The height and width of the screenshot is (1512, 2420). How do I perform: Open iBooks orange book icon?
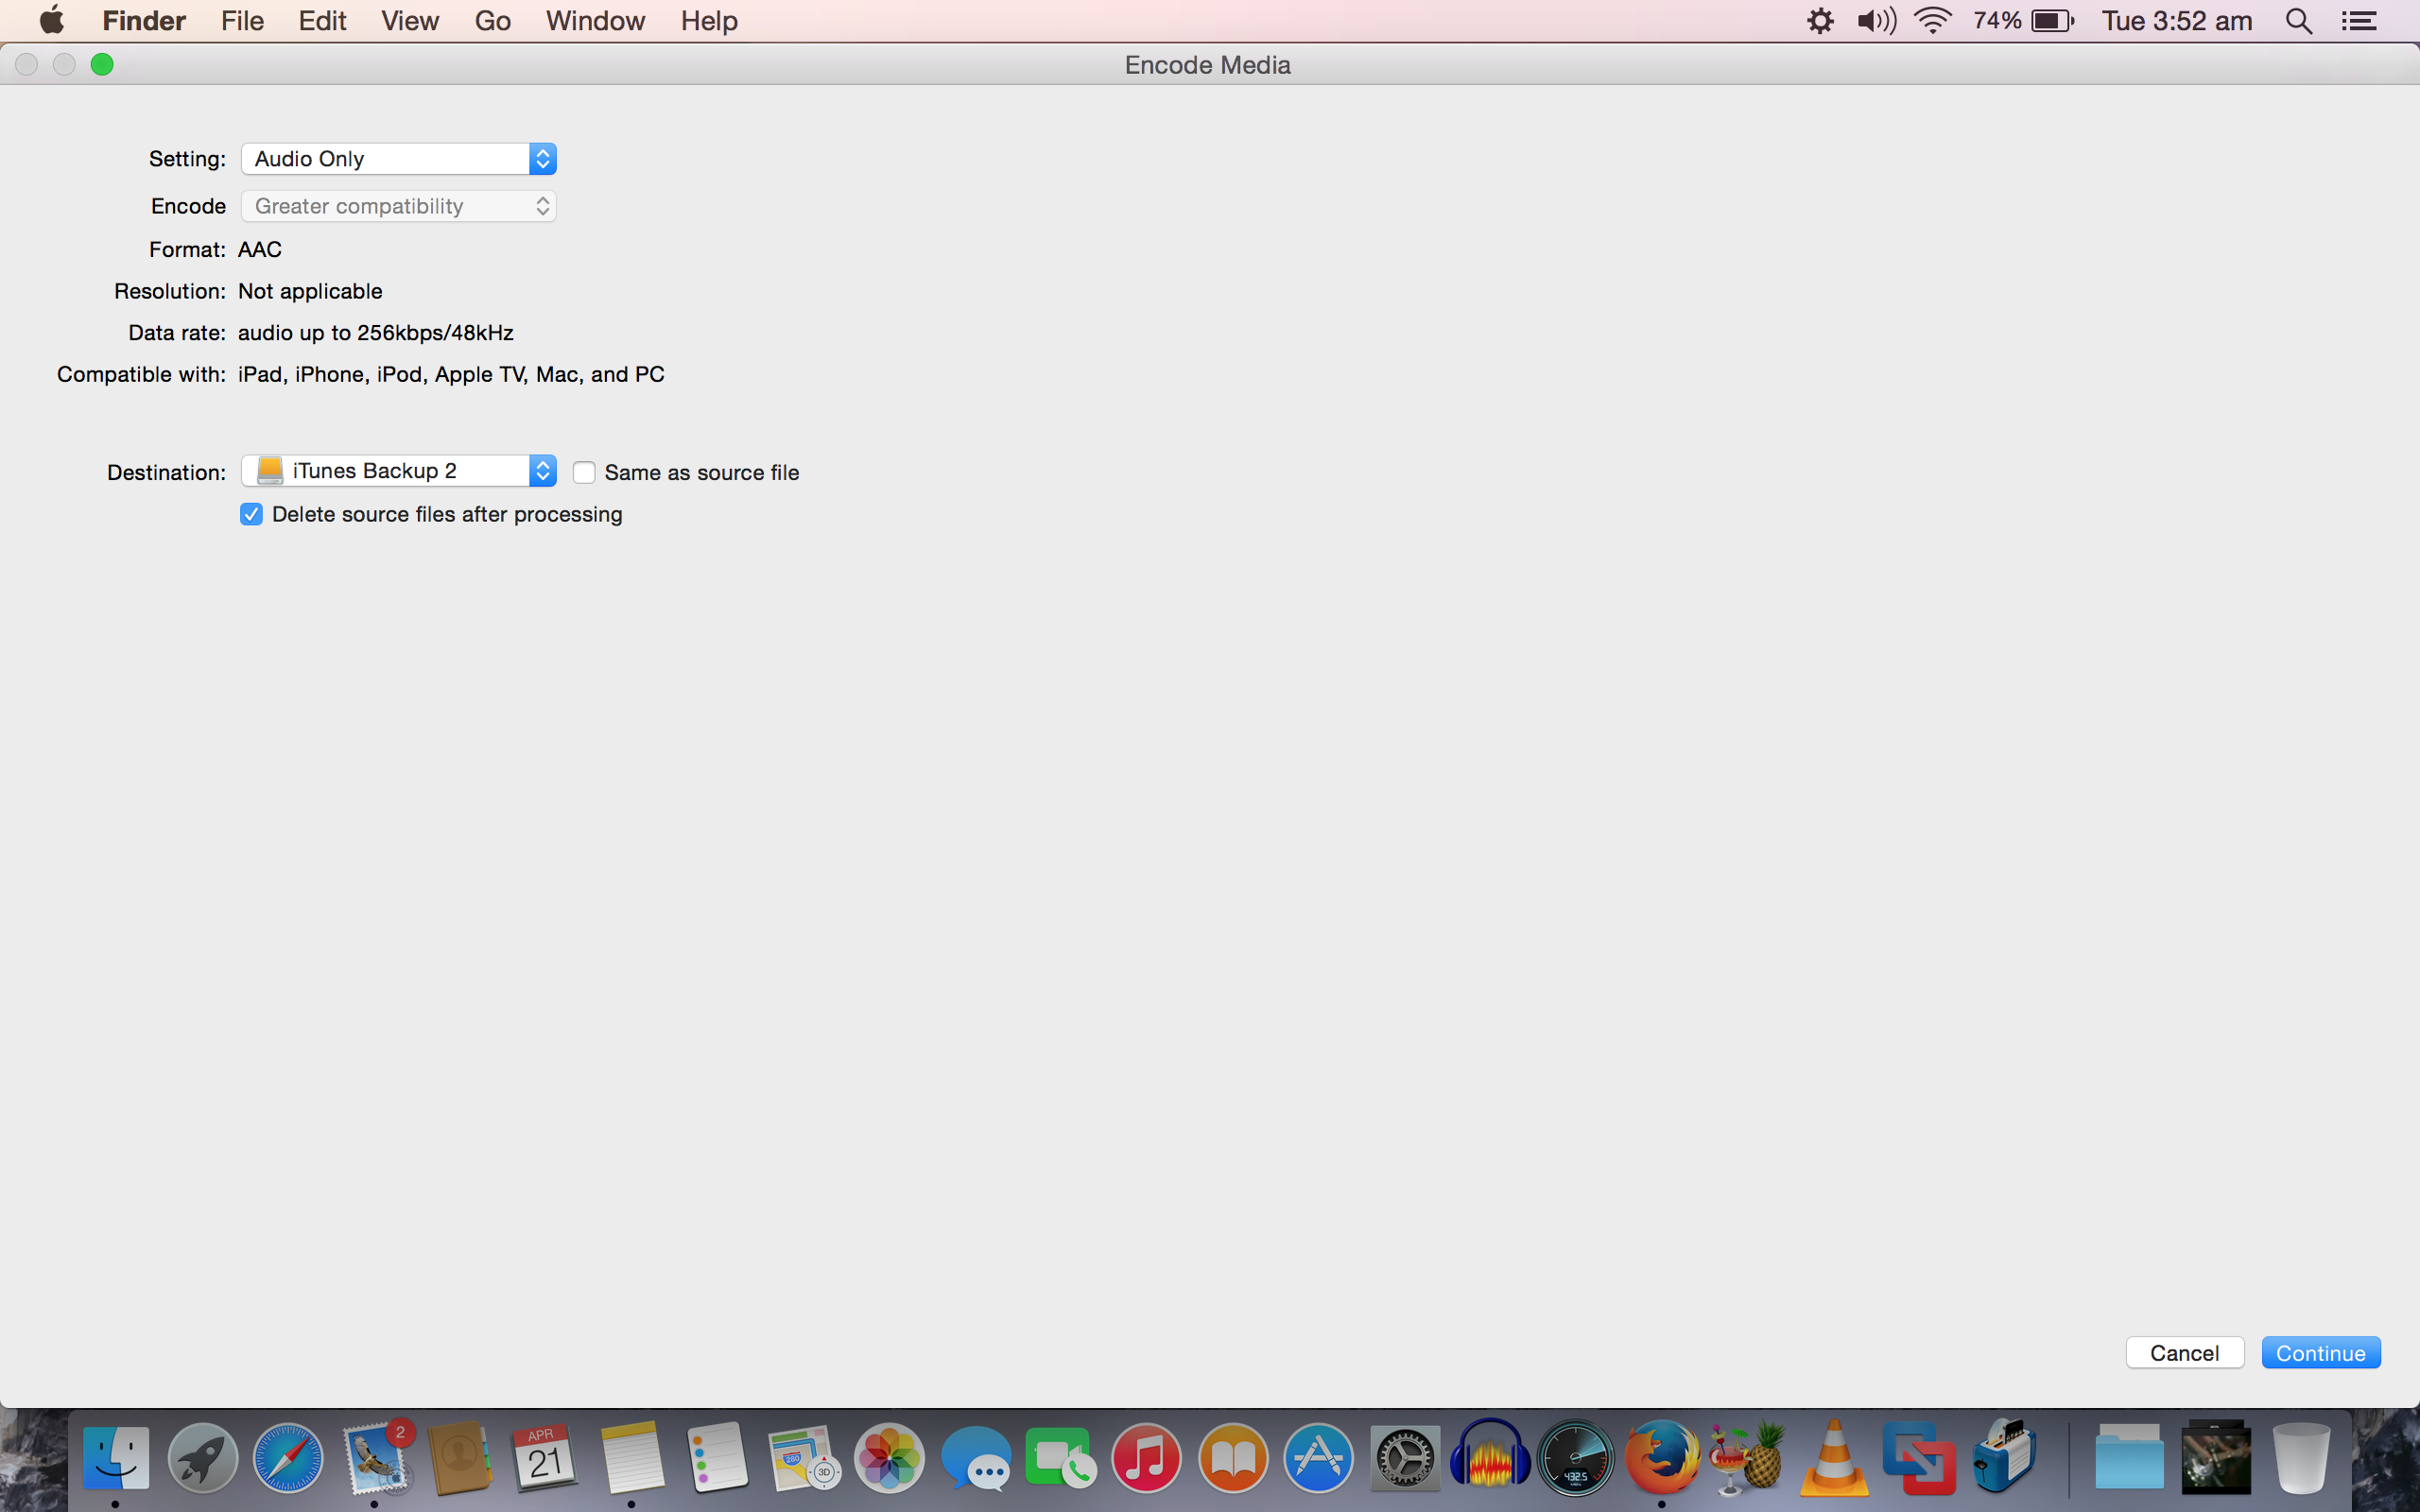(x=1233, y=1457)
